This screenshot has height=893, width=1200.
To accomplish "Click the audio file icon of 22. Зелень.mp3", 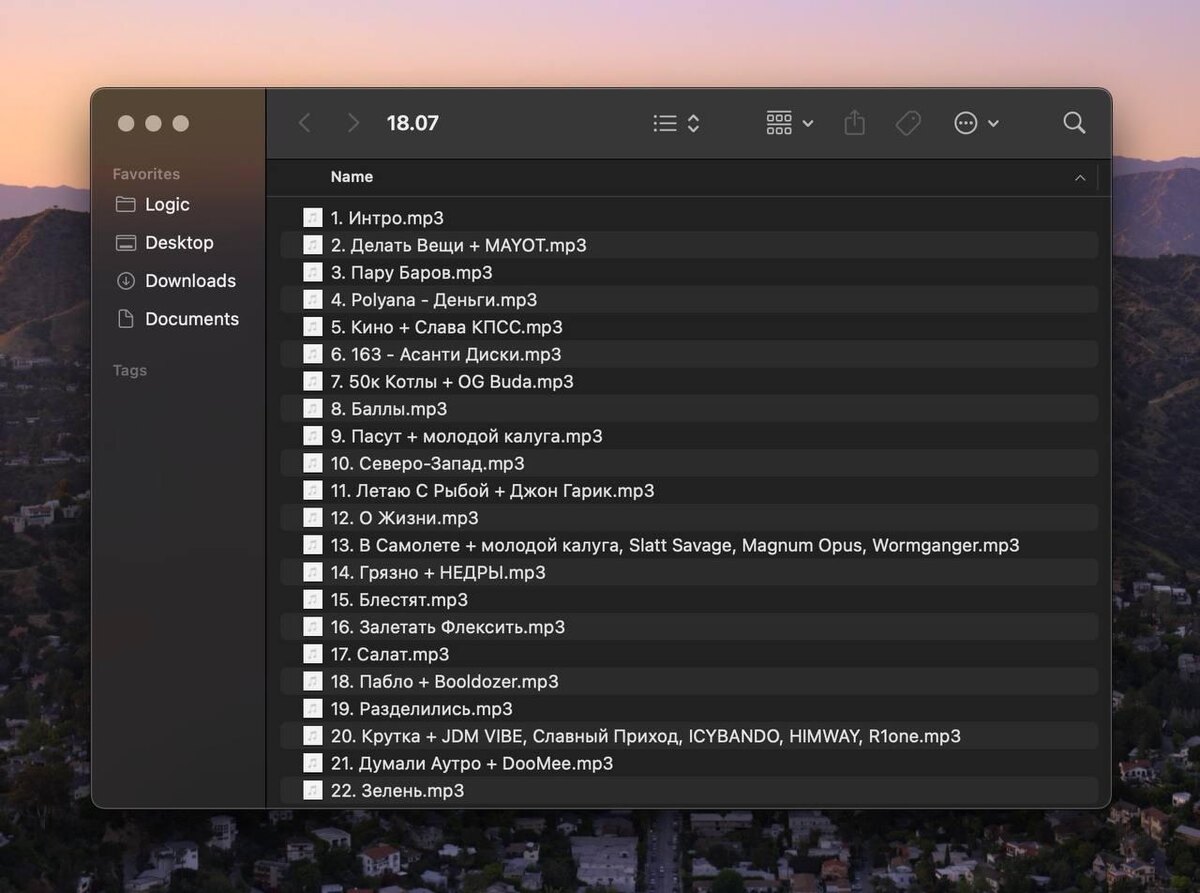I will point(313,790).
